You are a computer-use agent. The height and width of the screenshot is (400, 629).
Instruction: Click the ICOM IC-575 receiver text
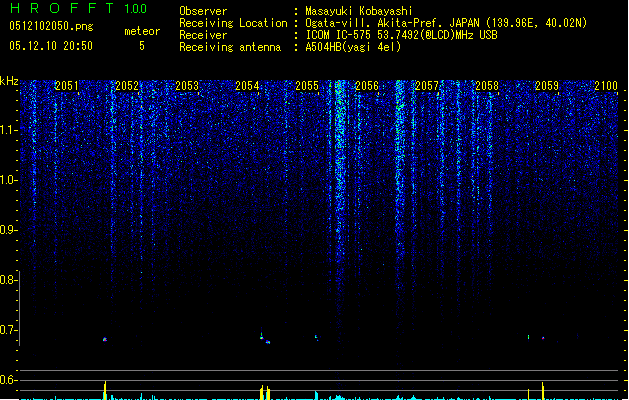click(x=401, y=35)
